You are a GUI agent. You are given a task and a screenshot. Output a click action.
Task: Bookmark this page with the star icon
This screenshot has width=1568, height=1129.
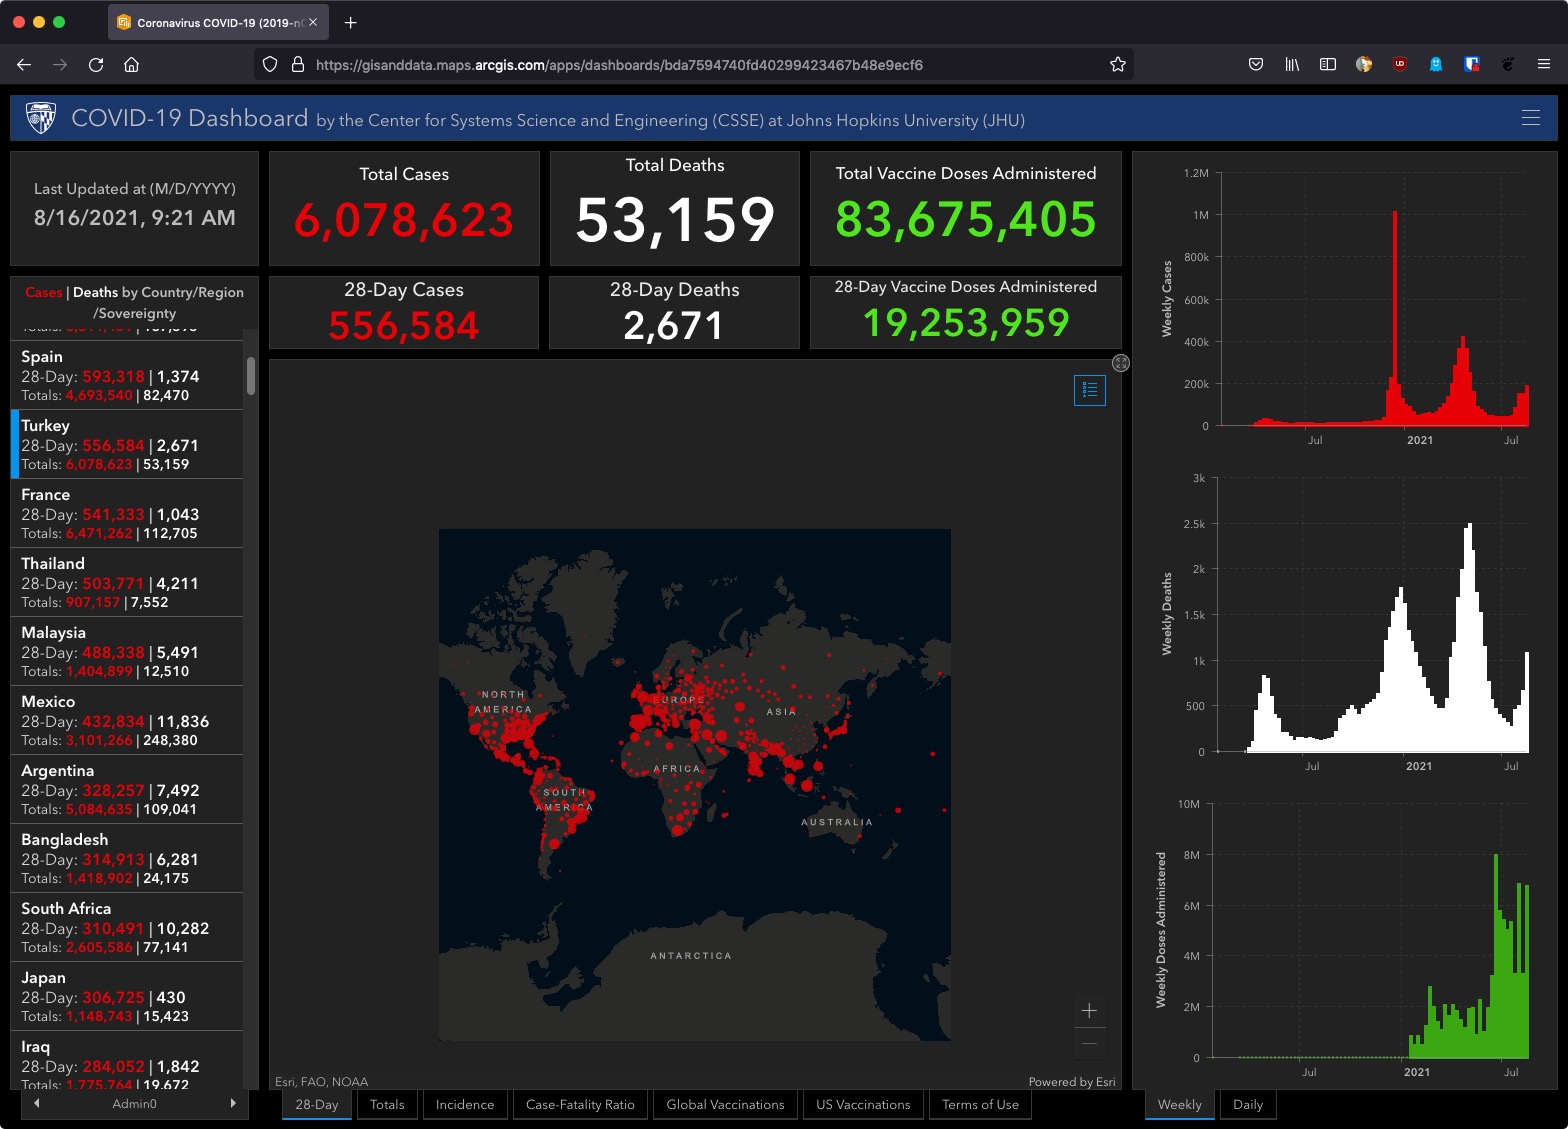(x=1118, y=64)
